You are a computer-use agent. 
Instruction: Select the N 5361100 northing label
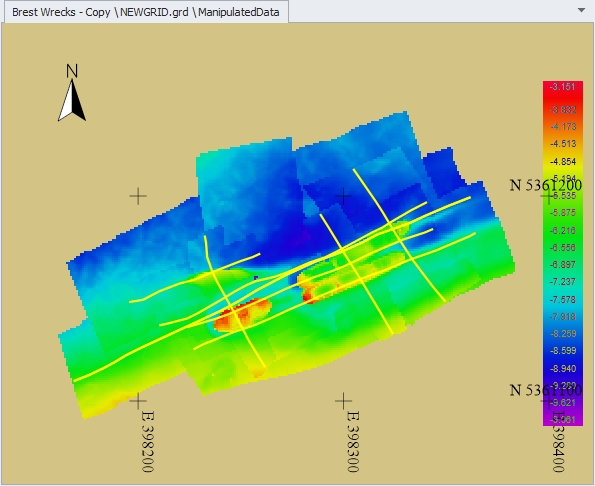pyautogui.click(x=545, y=390)
